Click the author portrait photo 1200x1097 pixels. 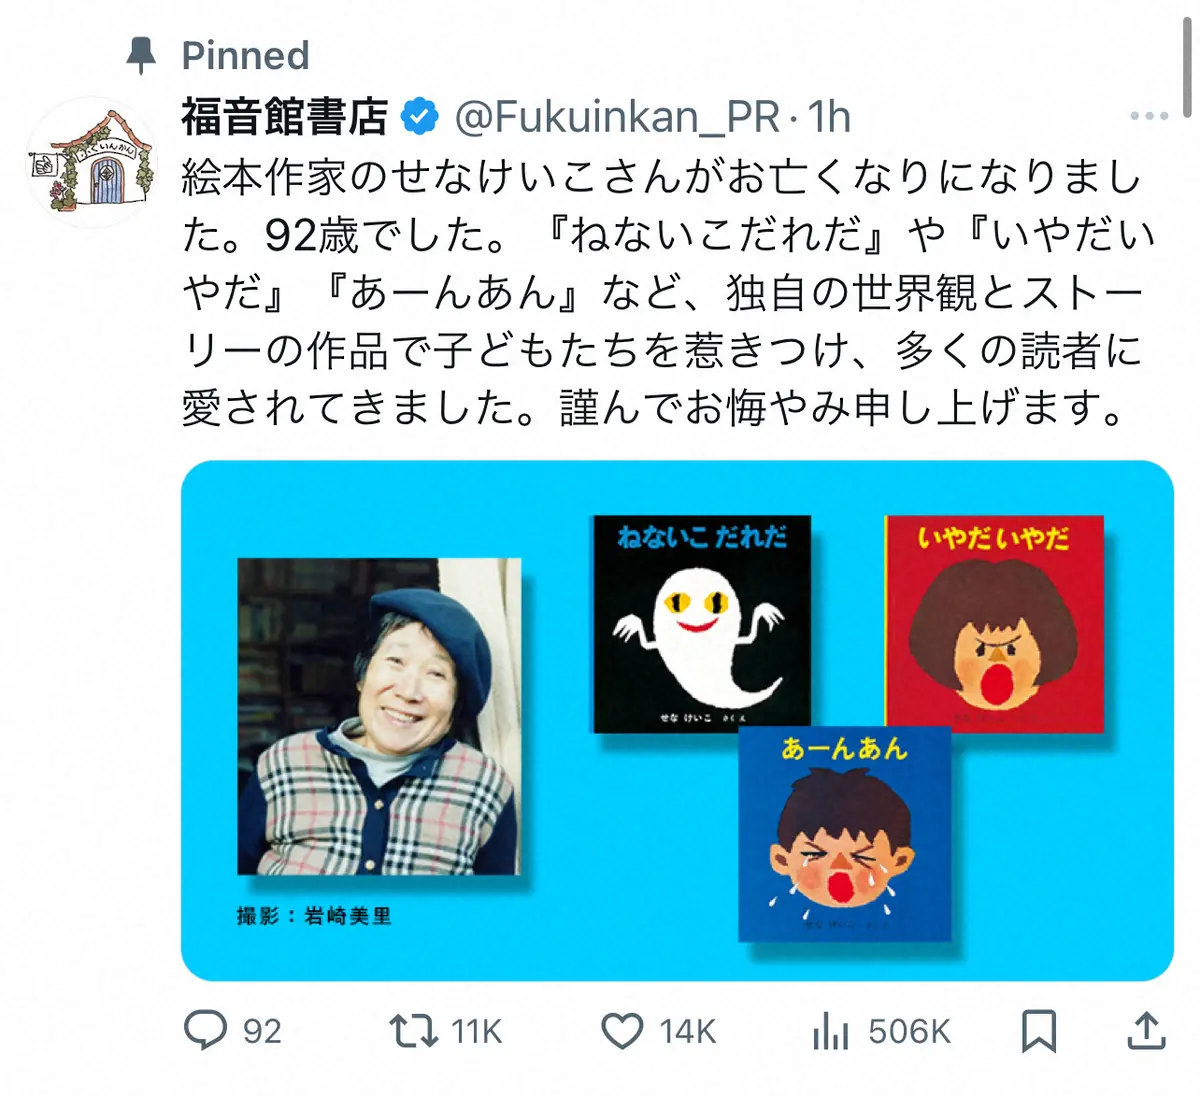(379, 716)
